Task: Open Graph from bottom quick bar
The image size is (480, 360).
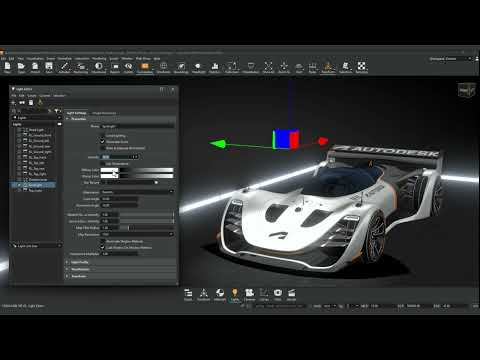Action: (188, 295)
